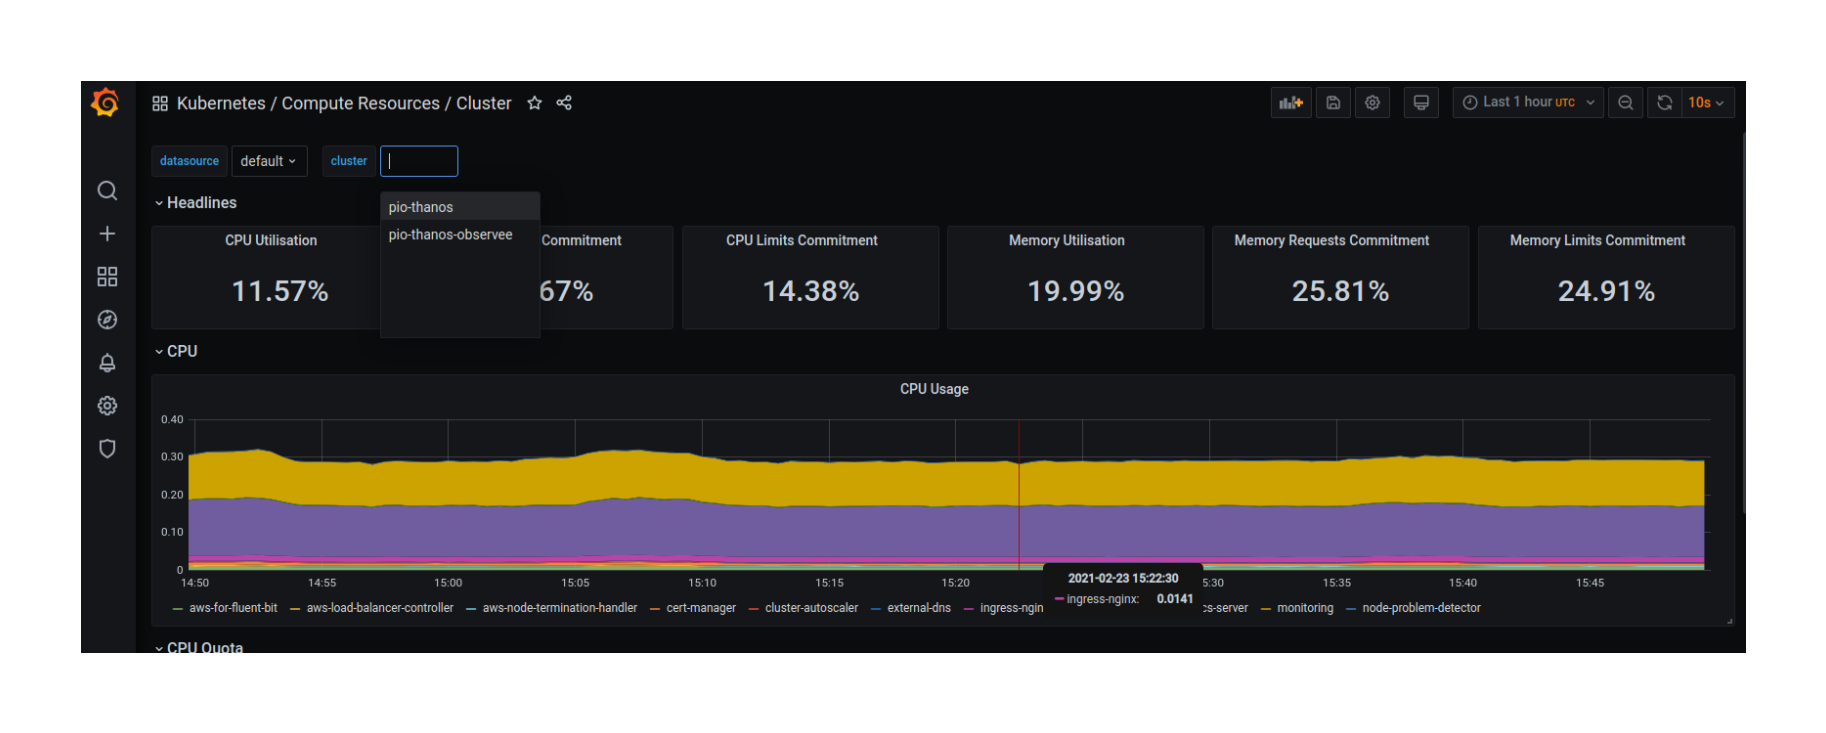Collapse the CPU row
Screen dimensions: 1826x733
pyautogui.click(x=176, y=351)
